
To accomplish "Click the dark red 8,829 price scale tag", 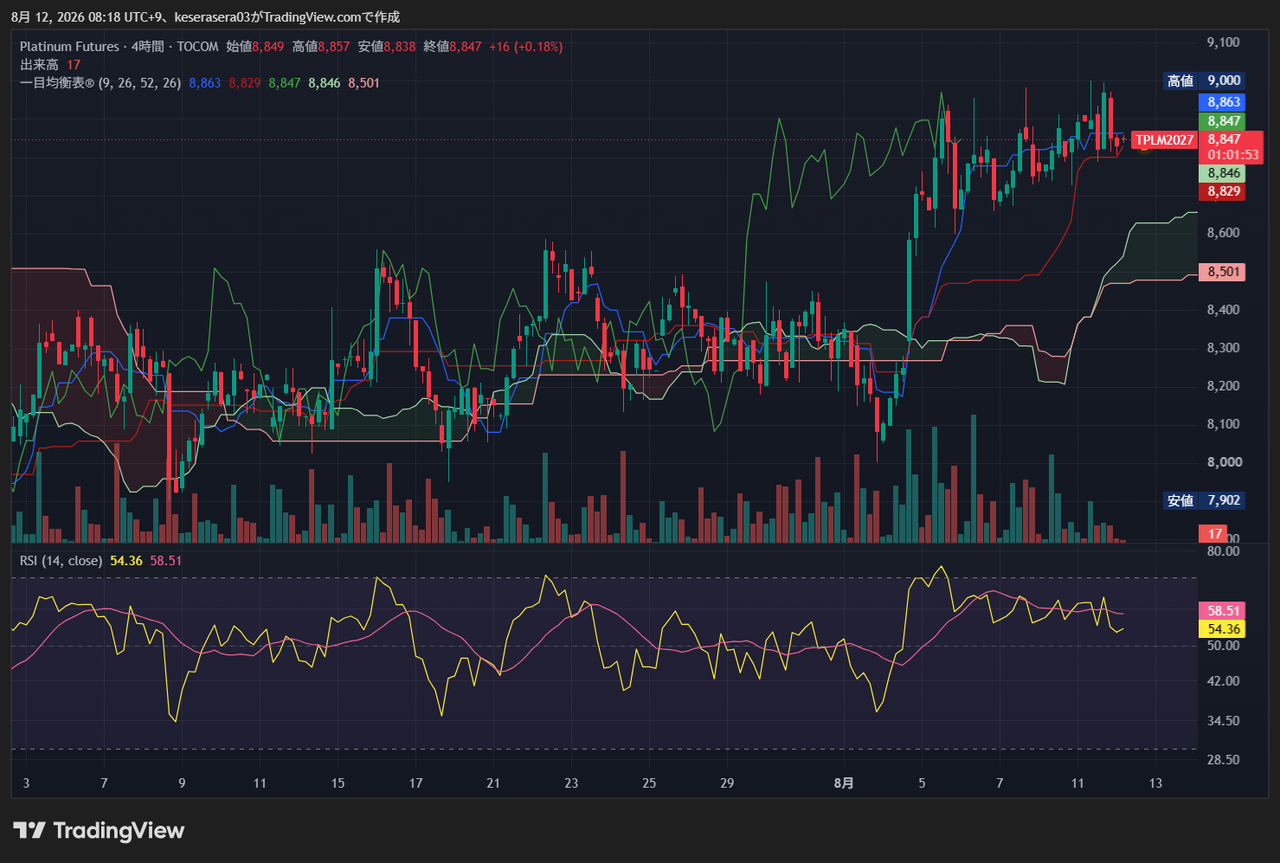I will (1221, 191).
